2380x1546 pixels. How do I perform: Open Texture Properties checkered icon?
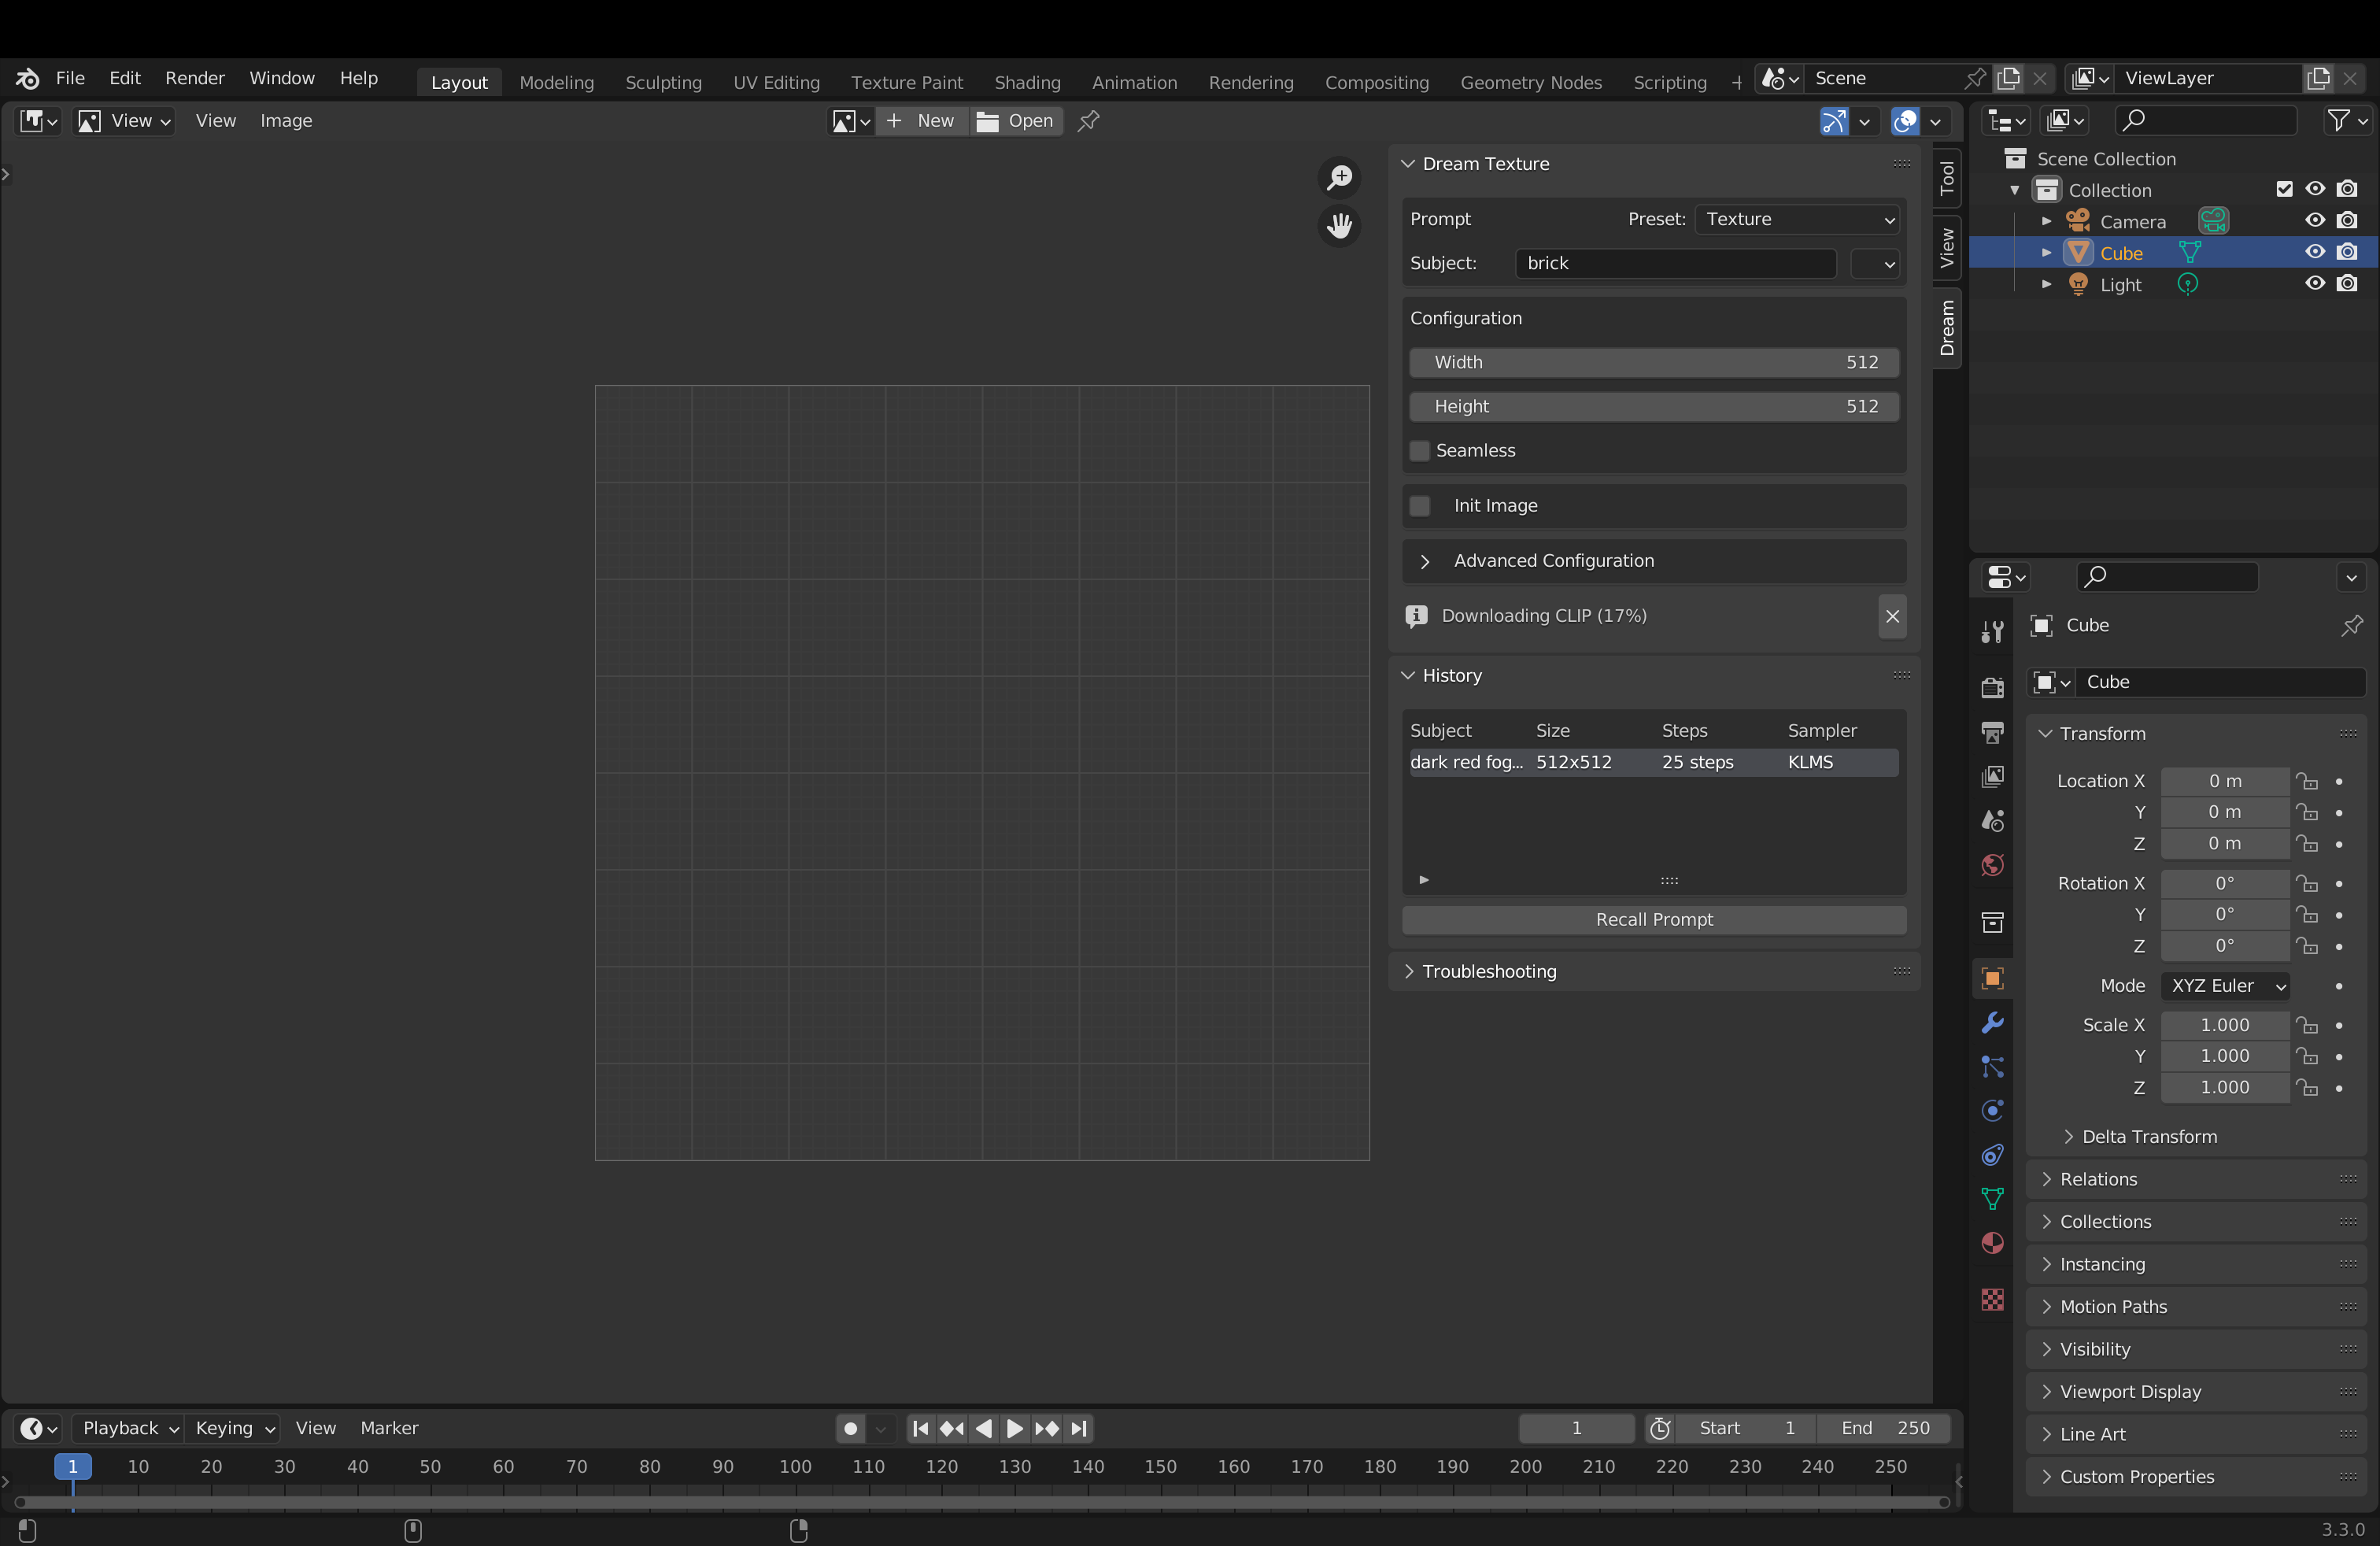coord(1991,1300)
